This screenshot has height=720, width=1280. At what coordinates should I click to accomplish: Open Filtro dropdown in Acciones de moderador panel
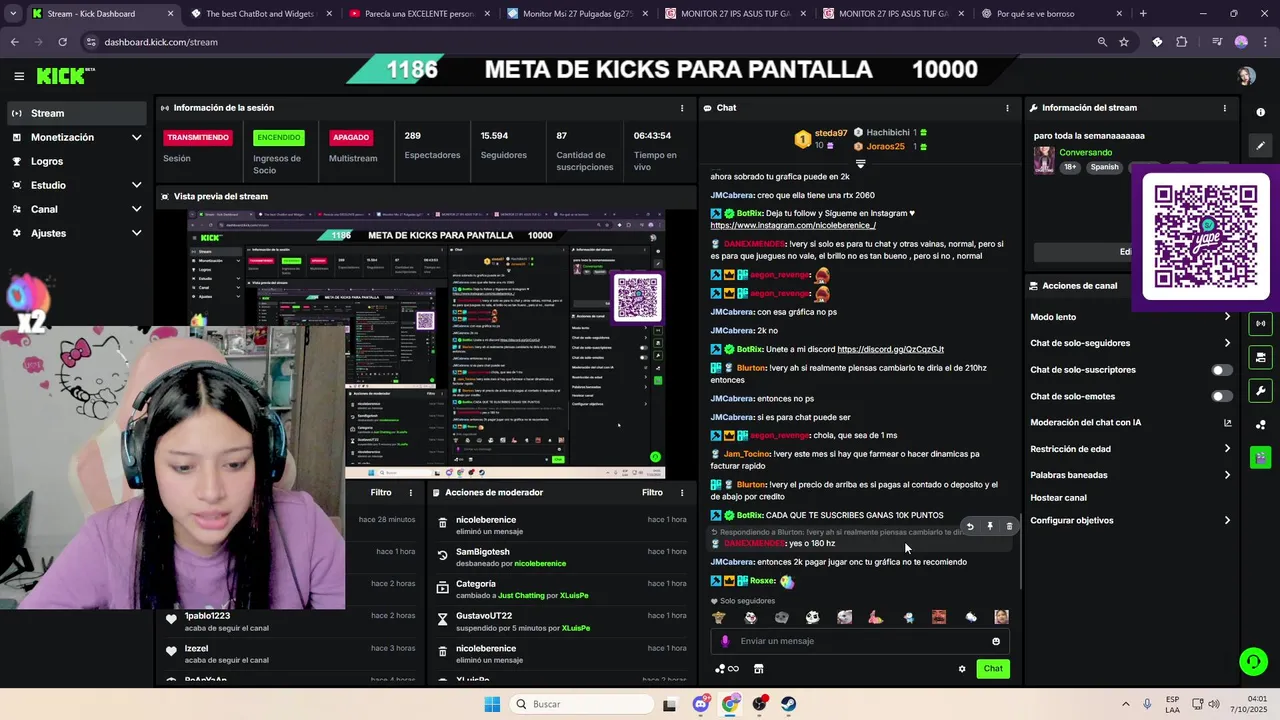pyautogui.click(x=652, y=492)
